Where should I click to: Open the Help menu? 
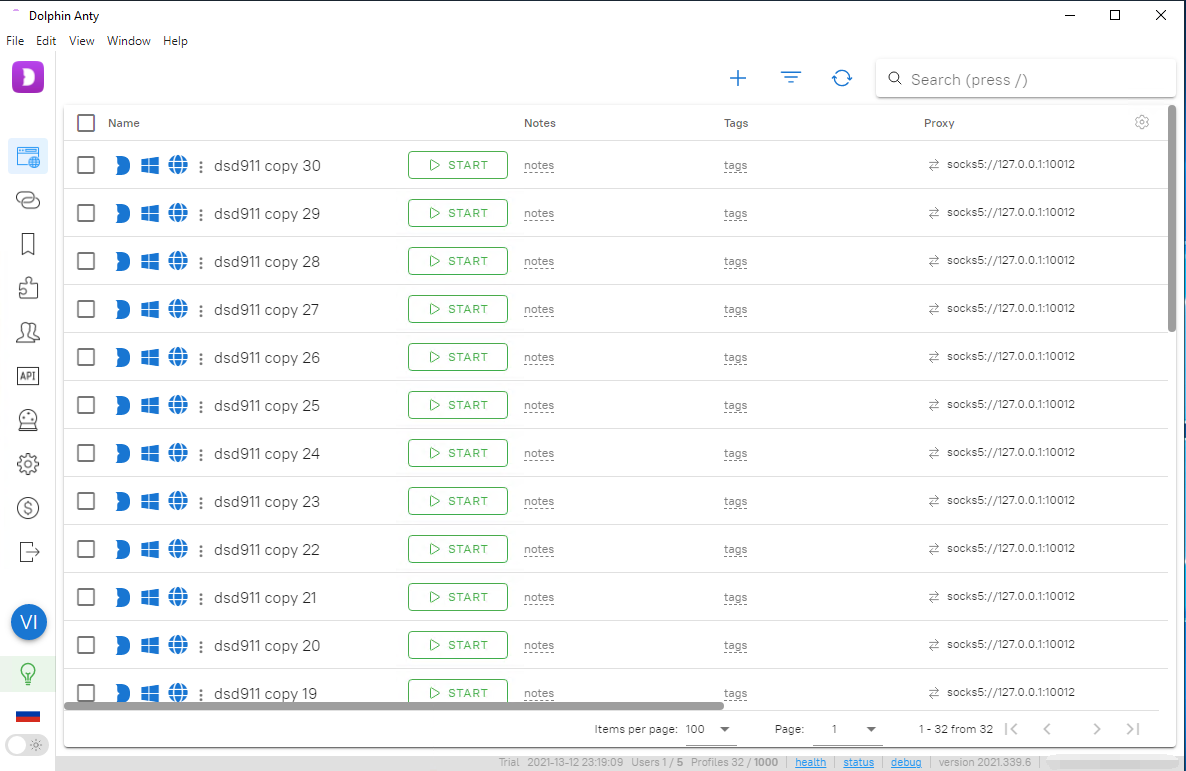(175, 41)
